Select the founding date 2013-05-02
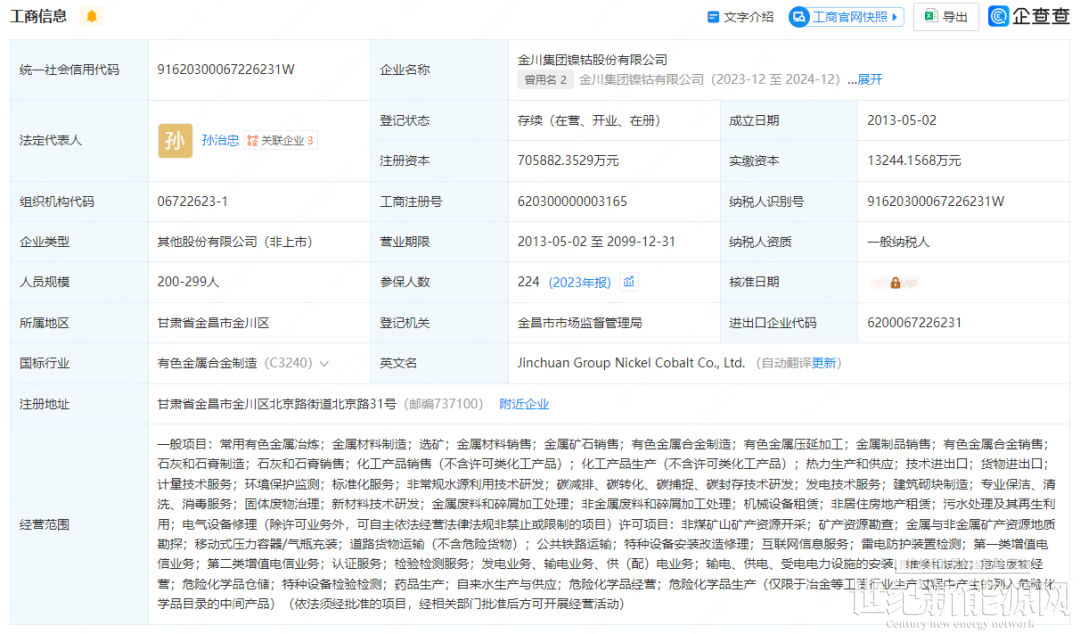The height and width of the screenshot is (634, 1080). [x=902, y=121]
